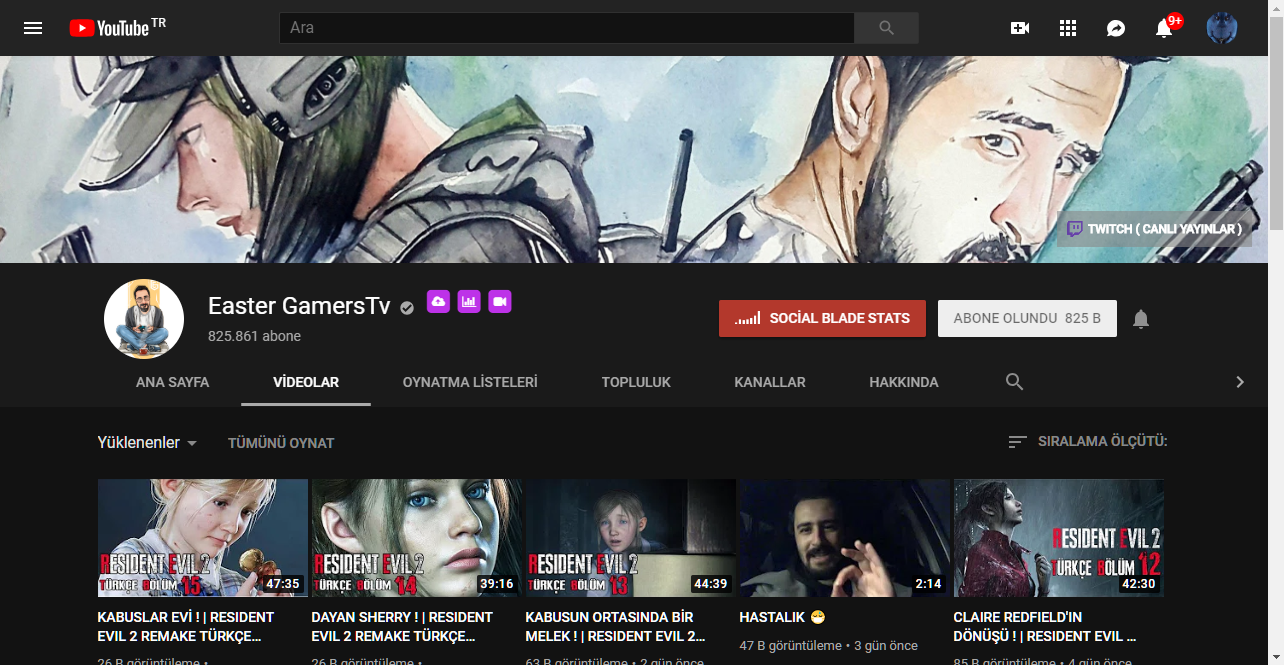The height and width of the screenshot is (665, 1284).
Task: Switch to the Ana Sayfa tab
Action: click(x=173, y=382)
